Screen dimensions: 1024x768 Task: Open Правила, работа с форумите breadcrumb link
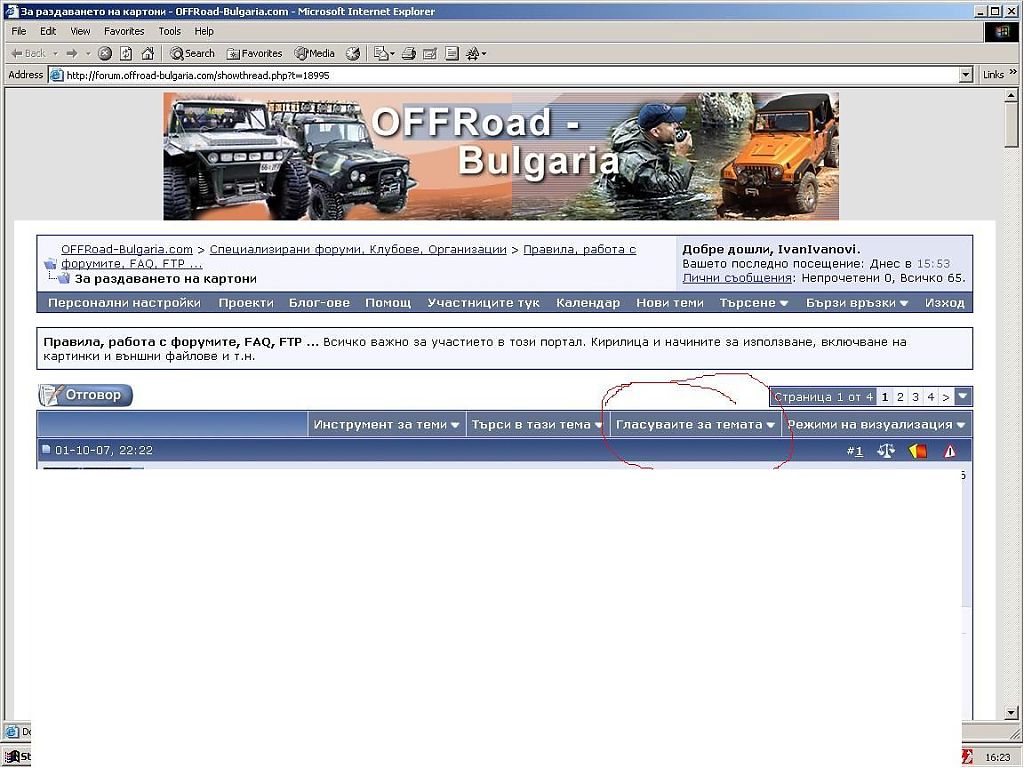580,249
